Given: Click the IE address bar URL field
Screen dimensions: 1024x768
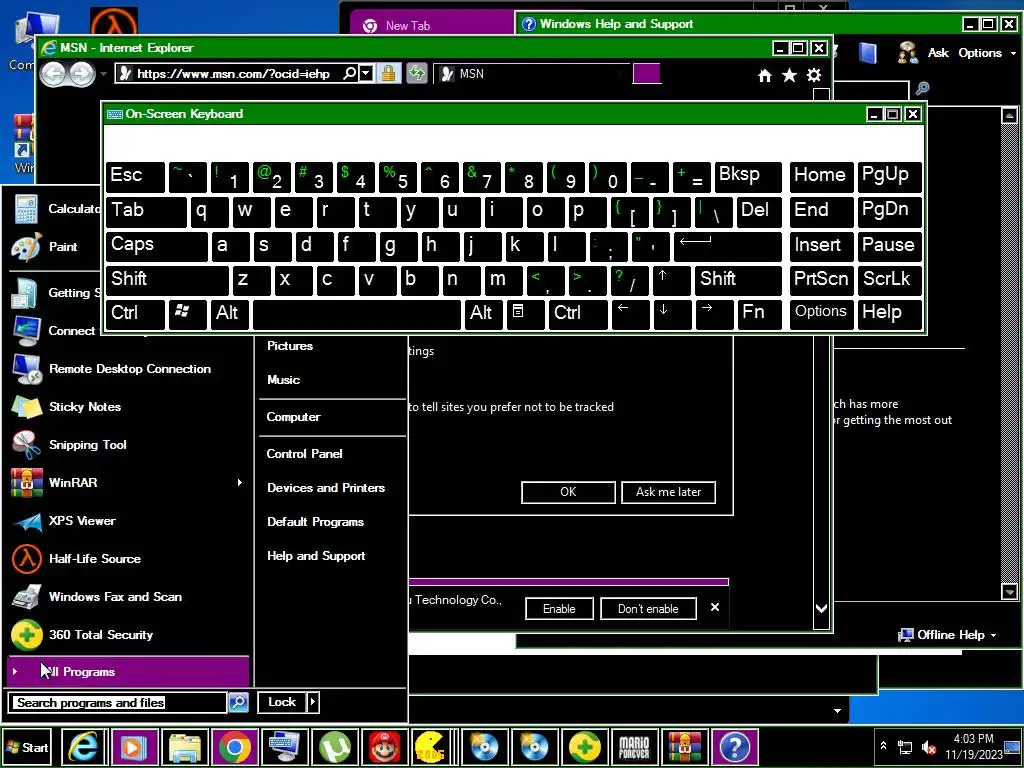Looking at the screenshot, I should click(x=233, y=74).
